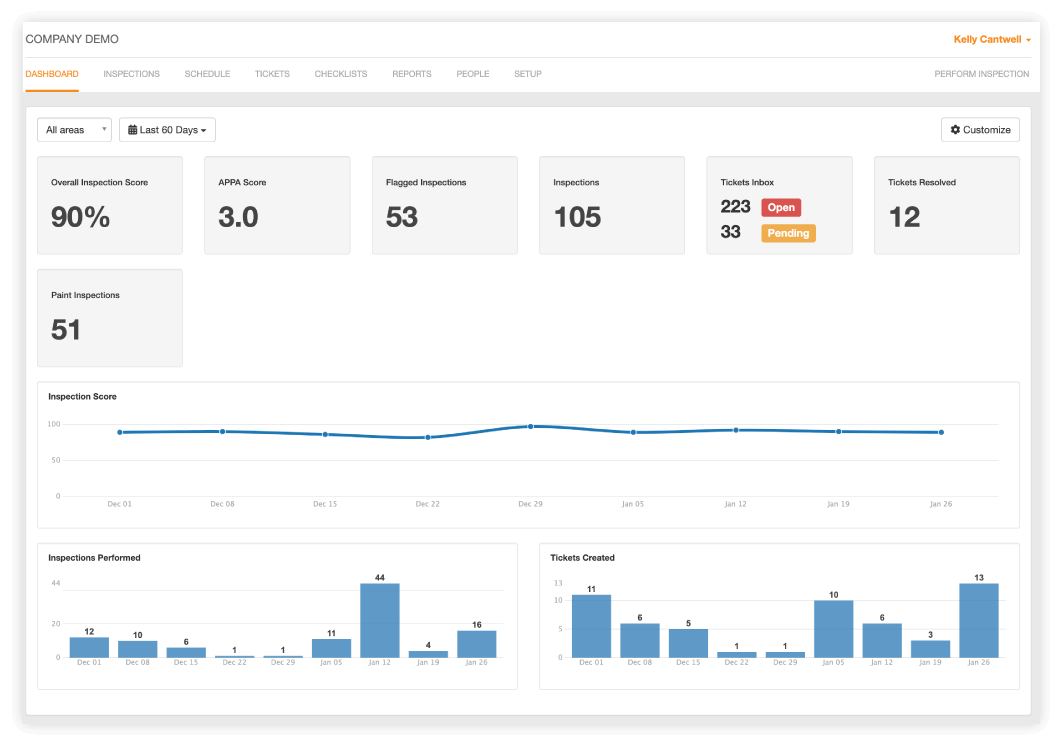Viewport: 1063px width, 747px height.
Task: Open the Last 60 Days date range dropdown
Action: pos(167,129)
